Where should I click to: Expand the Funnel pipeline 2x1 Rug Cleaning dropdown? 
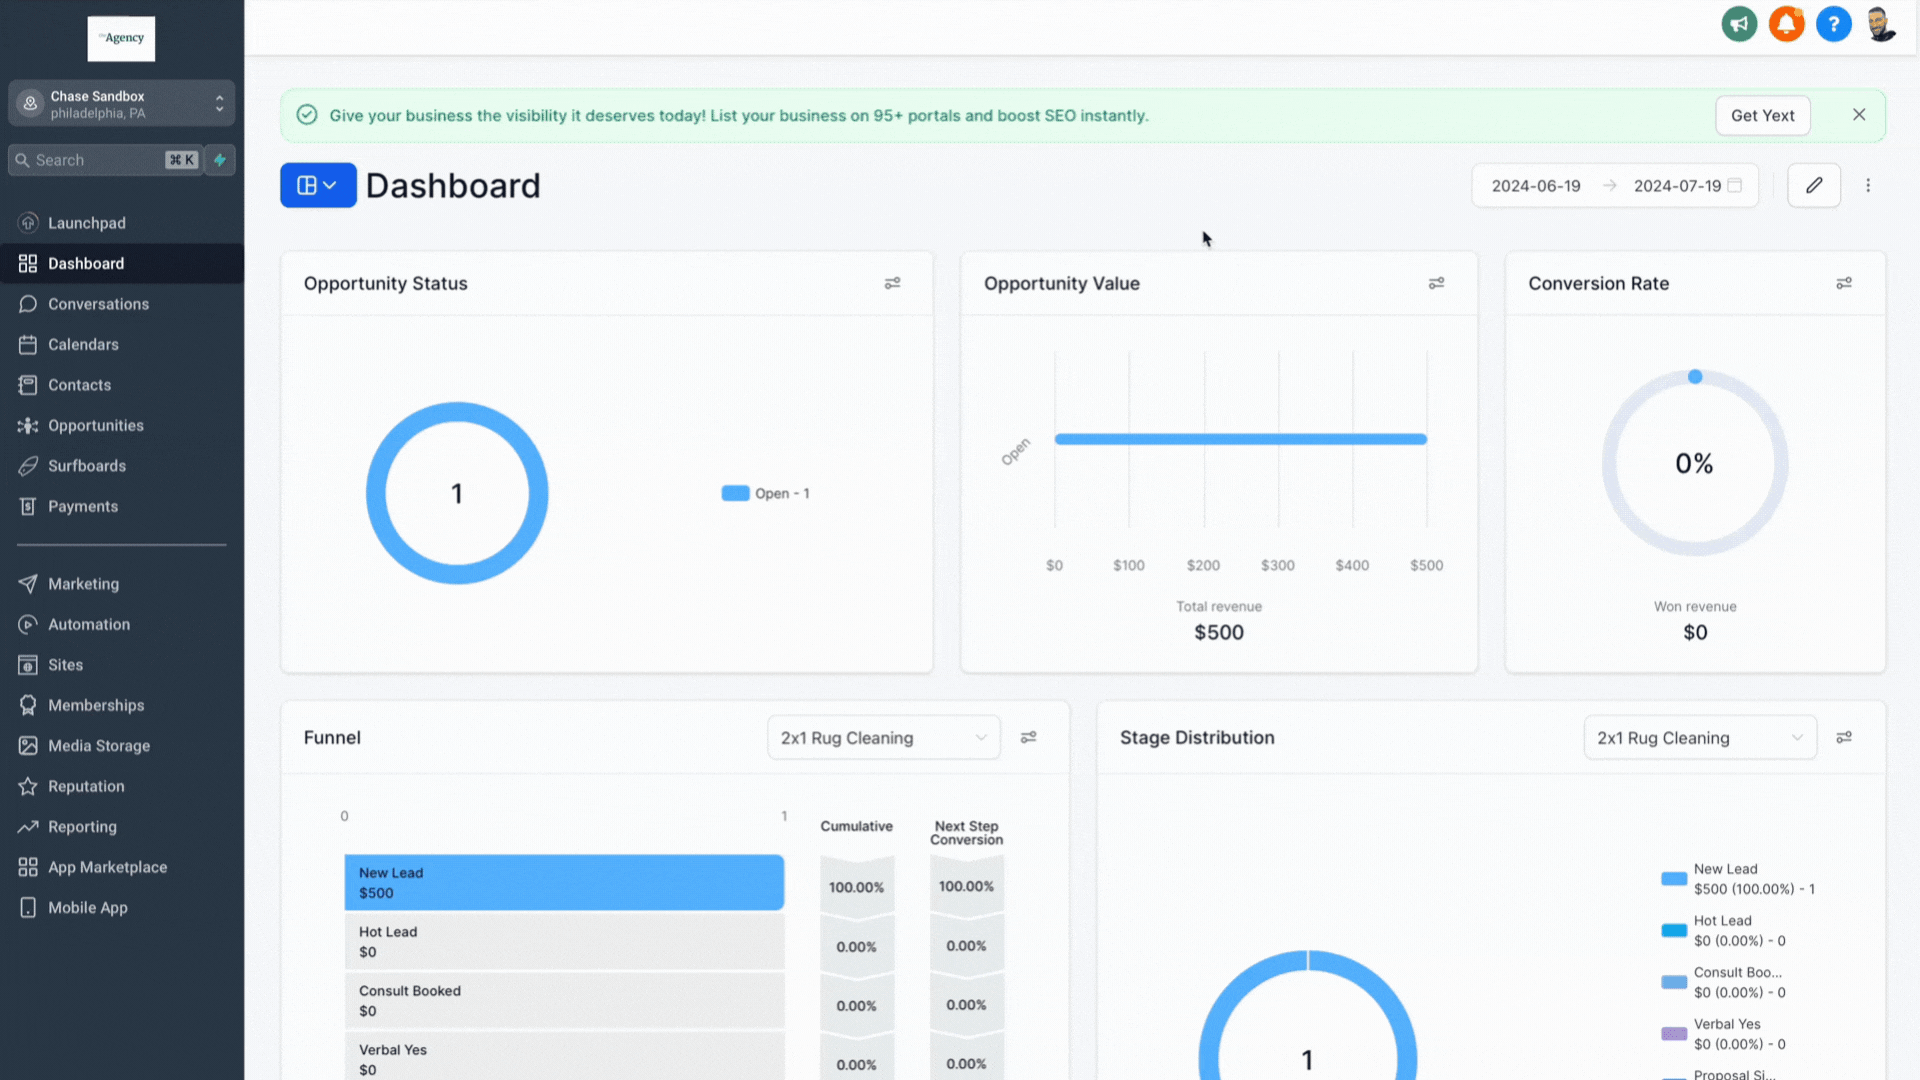point(883,738)
